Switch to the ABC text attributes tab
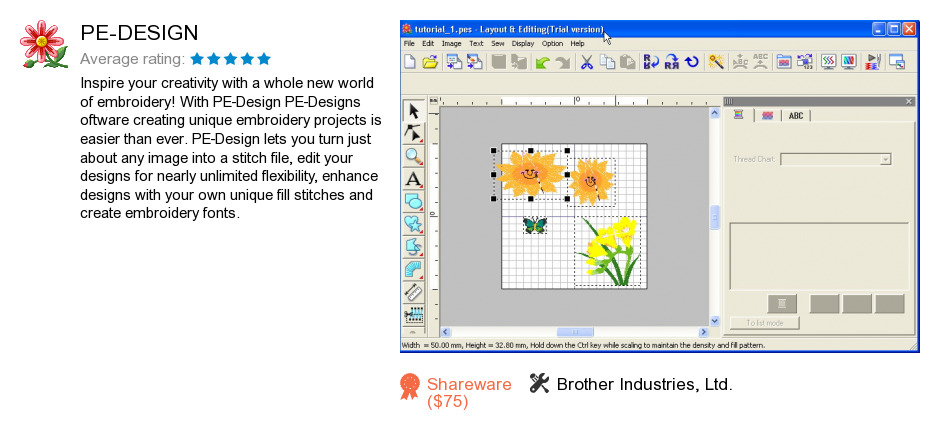The height and width of the screenshot is (437, 940). (x=796, y=116)
